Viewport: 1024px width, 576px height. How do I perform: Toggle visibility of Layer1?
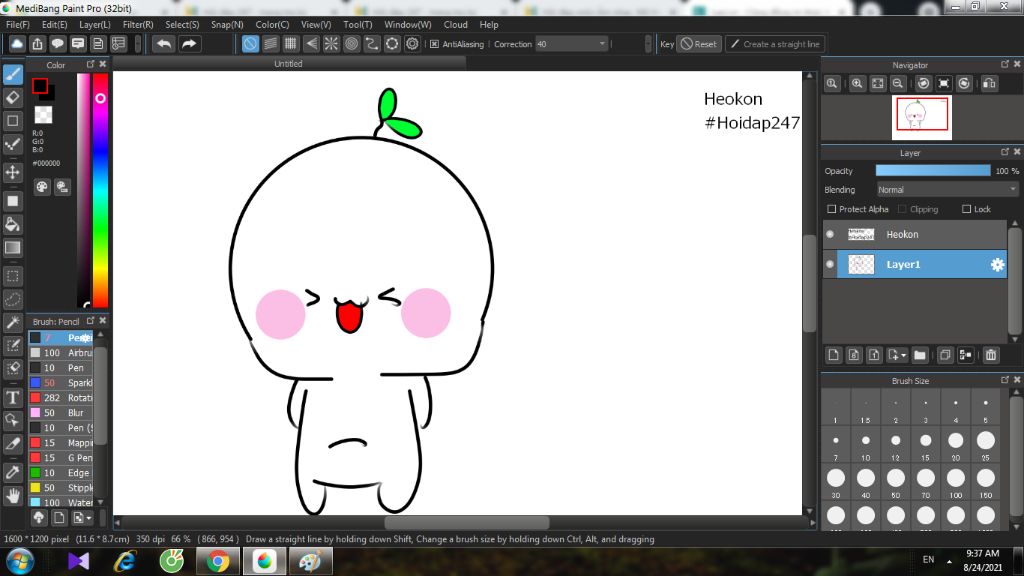(x=830, y=264)
